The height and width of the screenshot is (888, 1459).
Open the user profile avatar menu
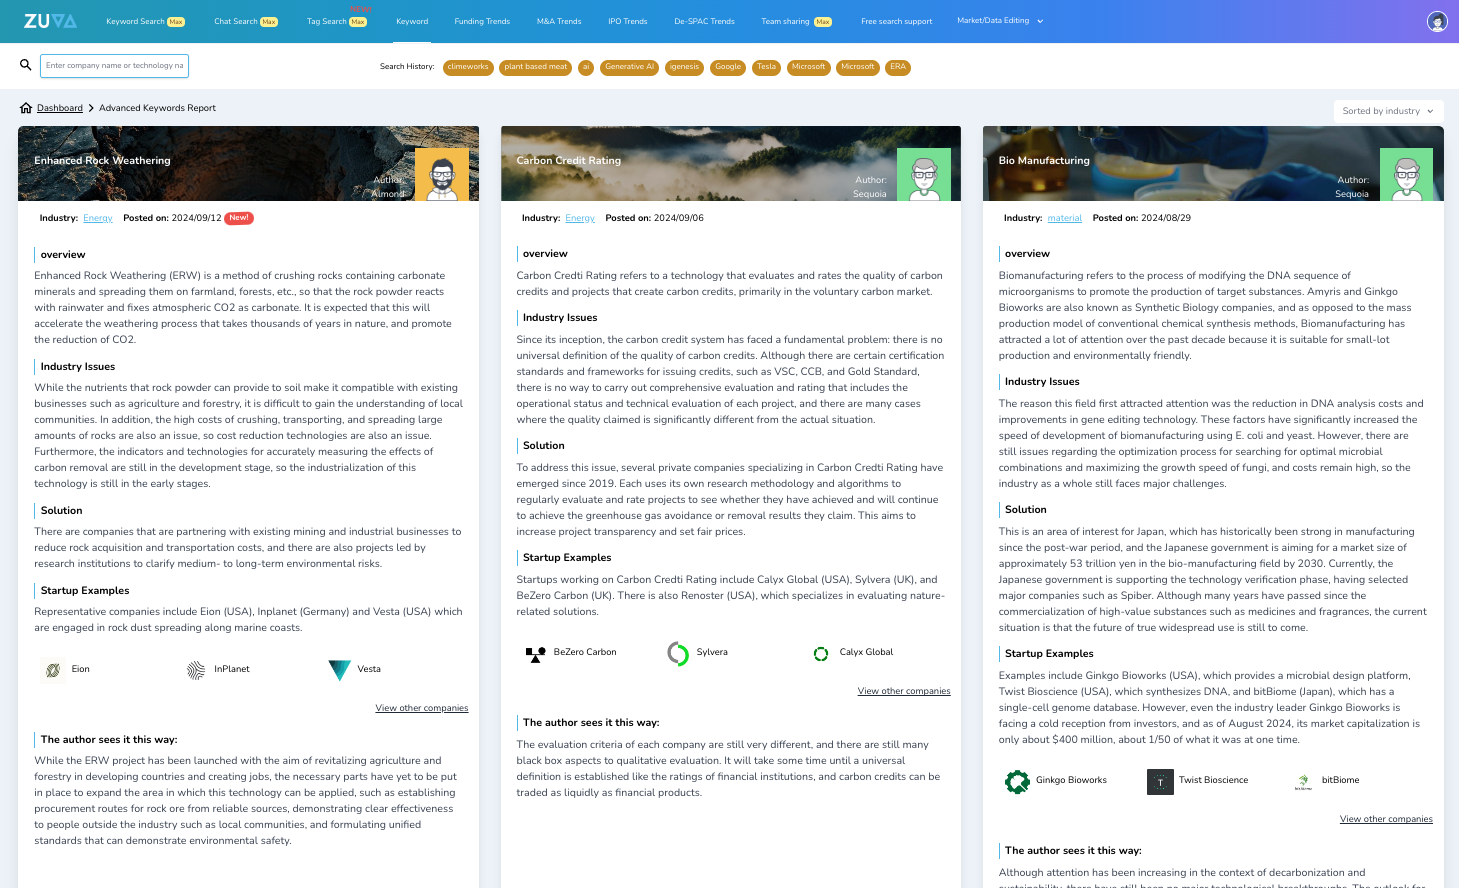(1437, 21)
